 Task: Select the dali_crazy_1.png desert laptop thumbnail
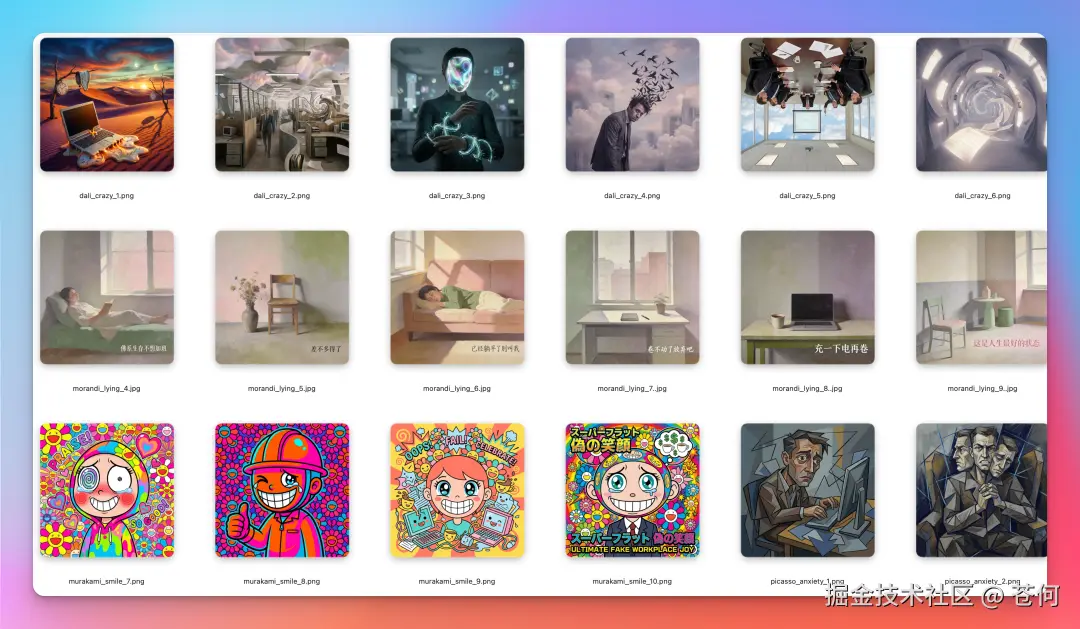(107, 104)
